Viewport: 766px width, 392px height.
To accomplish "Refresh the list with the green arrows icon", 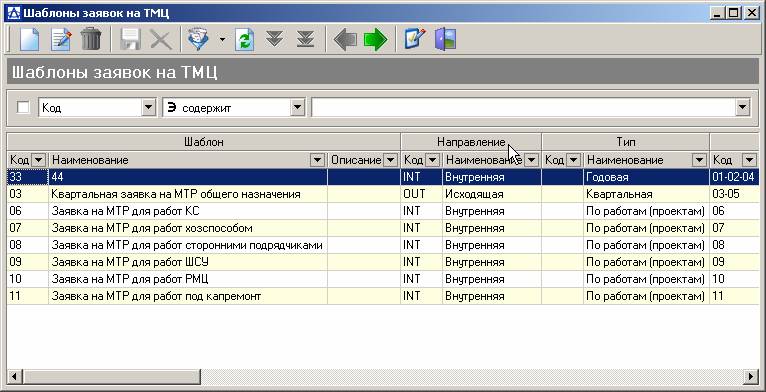I will click(x=244, y=39).
